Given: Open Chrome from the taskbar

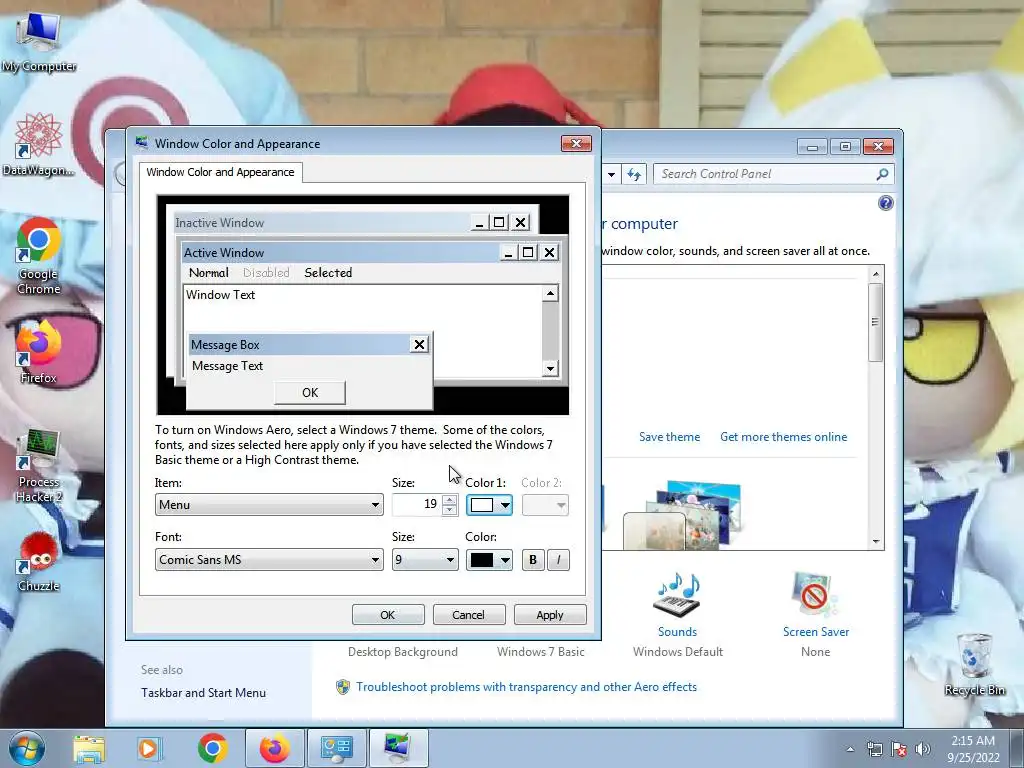Looking at the screenshot, I should [212, 748].
